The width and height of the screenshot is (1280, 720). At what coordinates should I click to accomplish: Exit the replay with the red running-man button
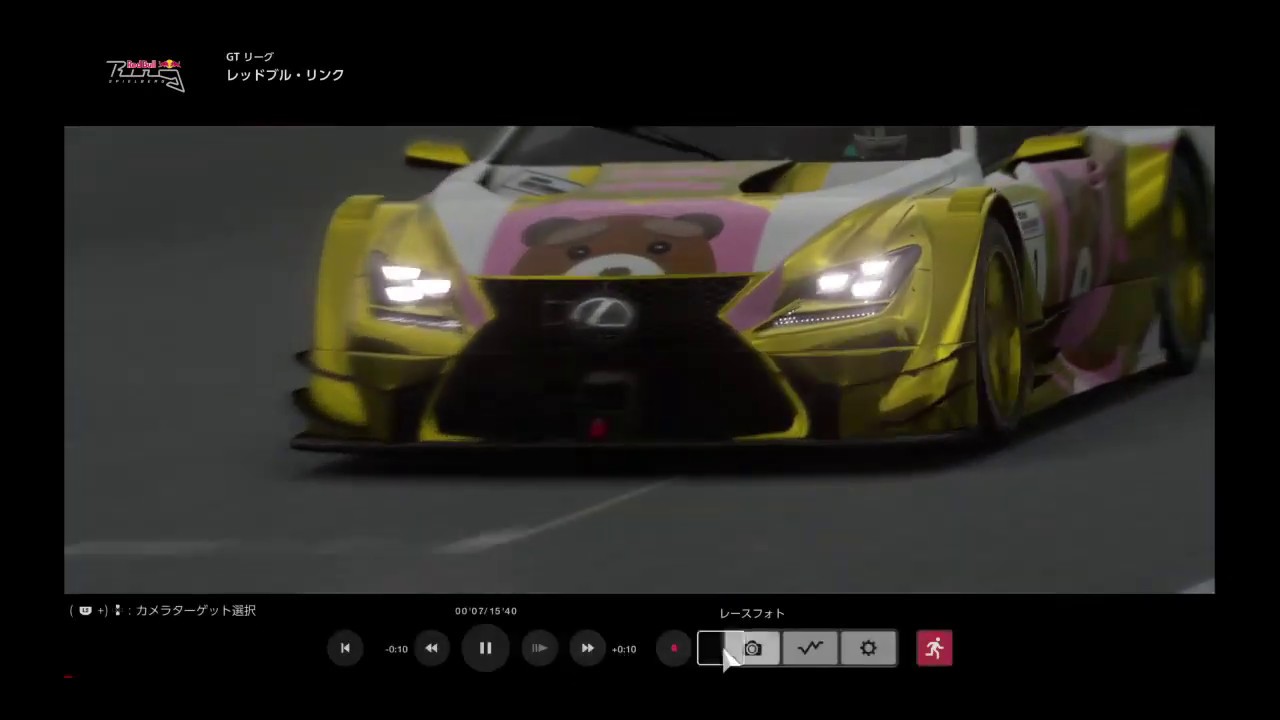pyautogui.click(x=934, y=648)
